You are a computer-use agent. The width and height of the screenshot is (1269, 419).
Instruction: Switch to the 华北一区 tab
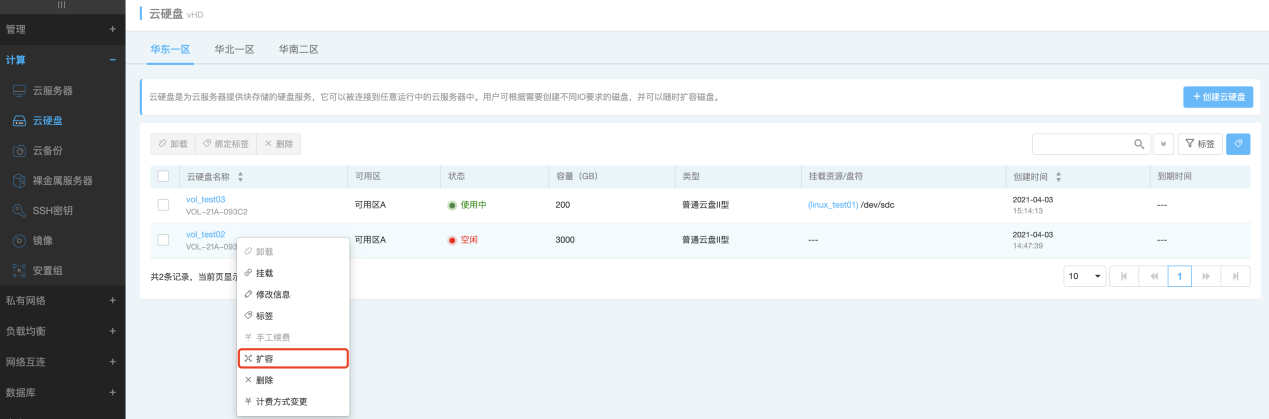pyautogui.click(x=235, y=49)
